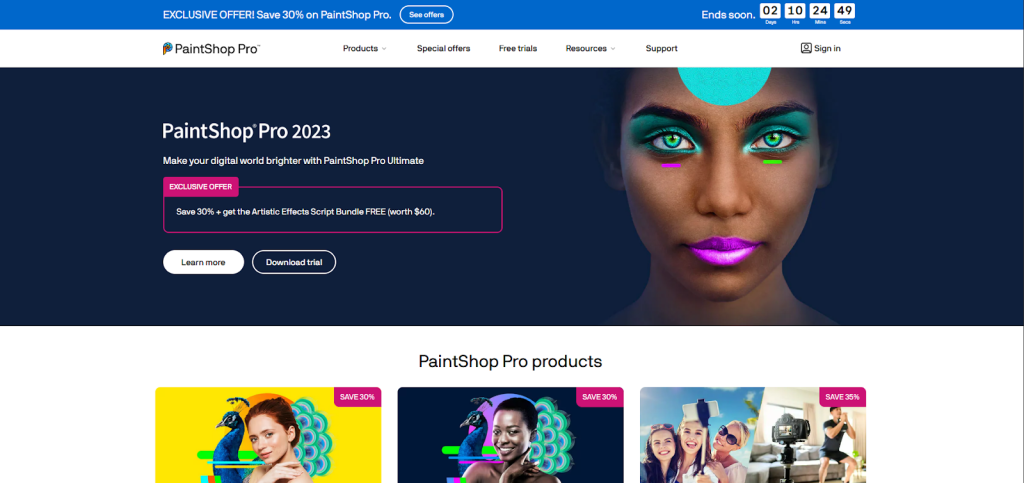The width and height of the screenshot is (1024, 483).
Task: Click the Sign in user icon
Action: 806,48
